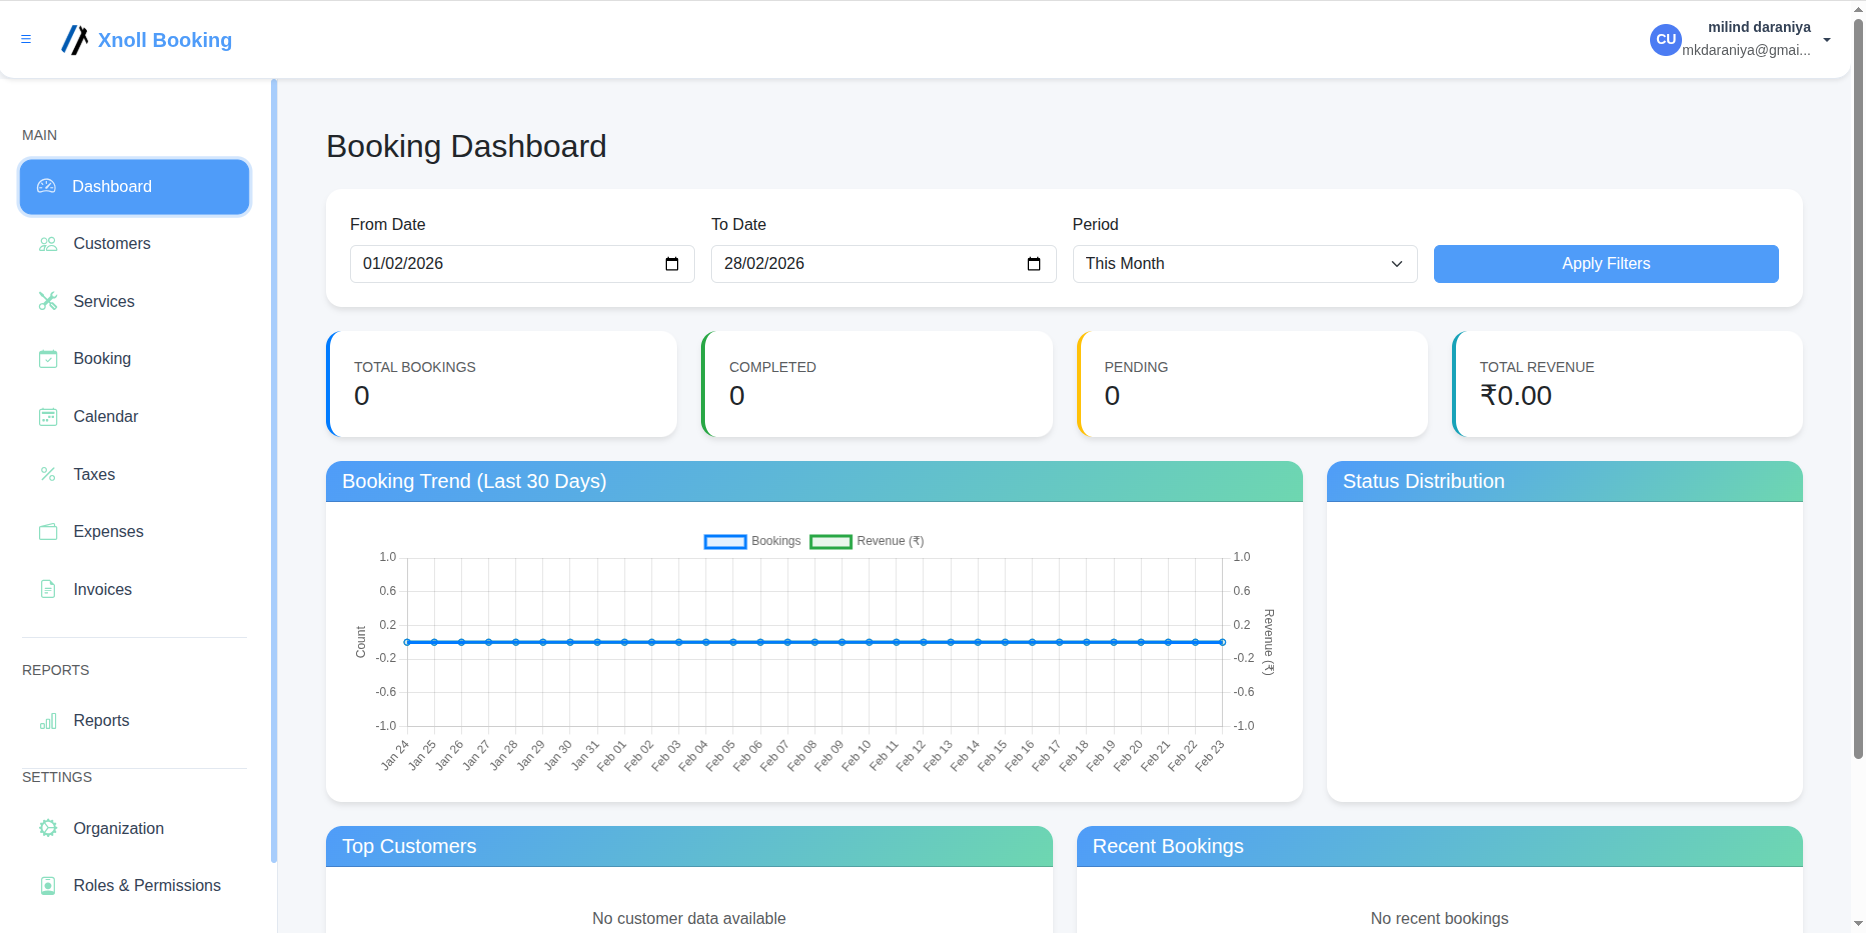Open Organization via the gear icon
This screenshot has width=1866, height=933.
[x=48, y=828]
